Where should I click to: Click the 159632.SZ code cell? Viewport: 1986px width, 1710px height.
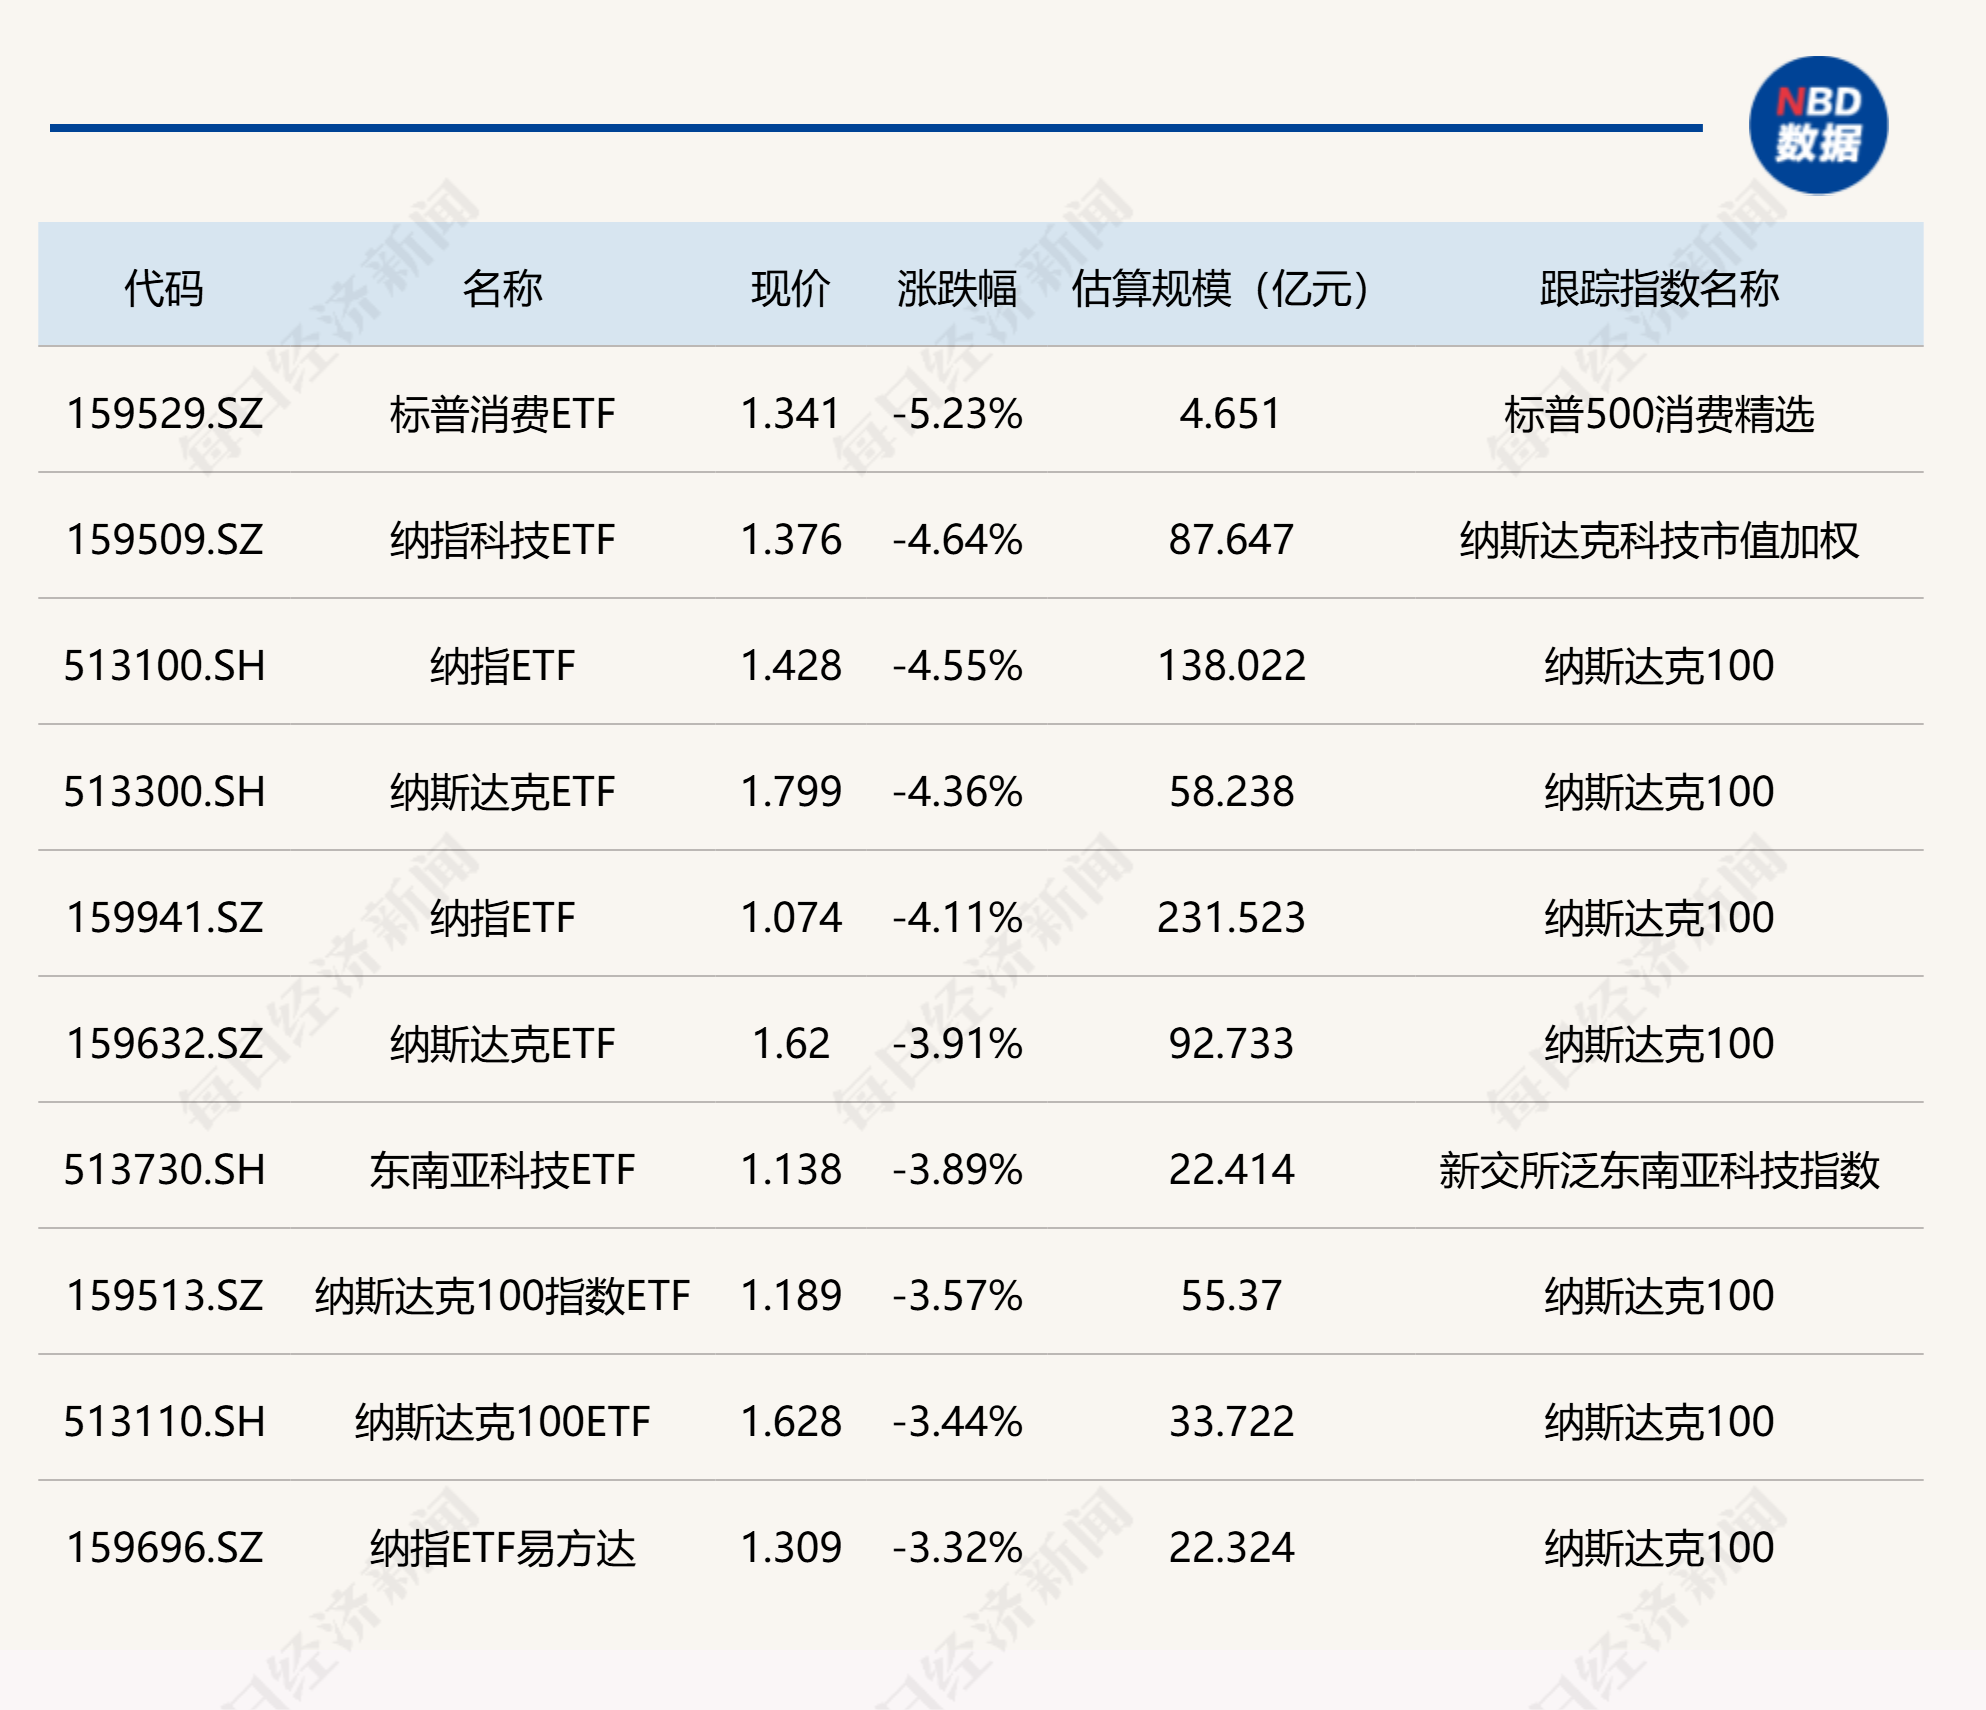[x=165, y=1044]
